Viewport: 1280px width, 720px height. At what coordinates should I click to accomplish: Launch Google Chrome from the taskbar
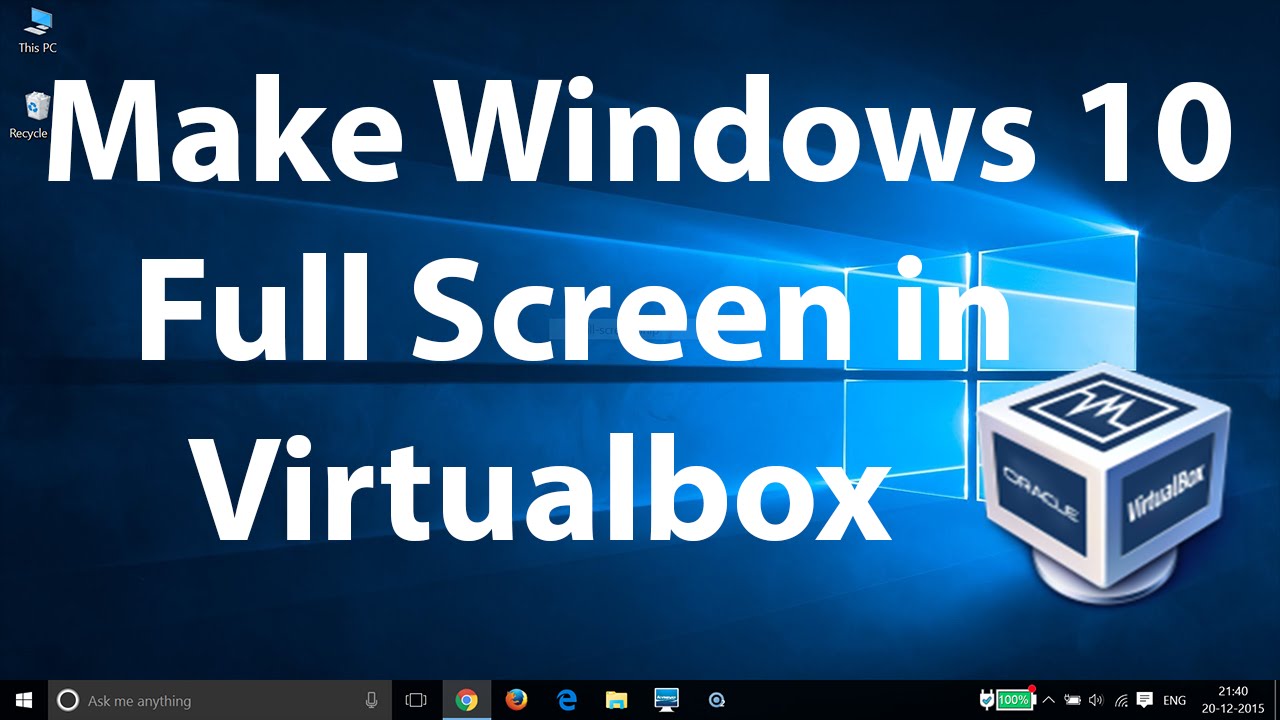pyautogui.click(x=466, y=700)
